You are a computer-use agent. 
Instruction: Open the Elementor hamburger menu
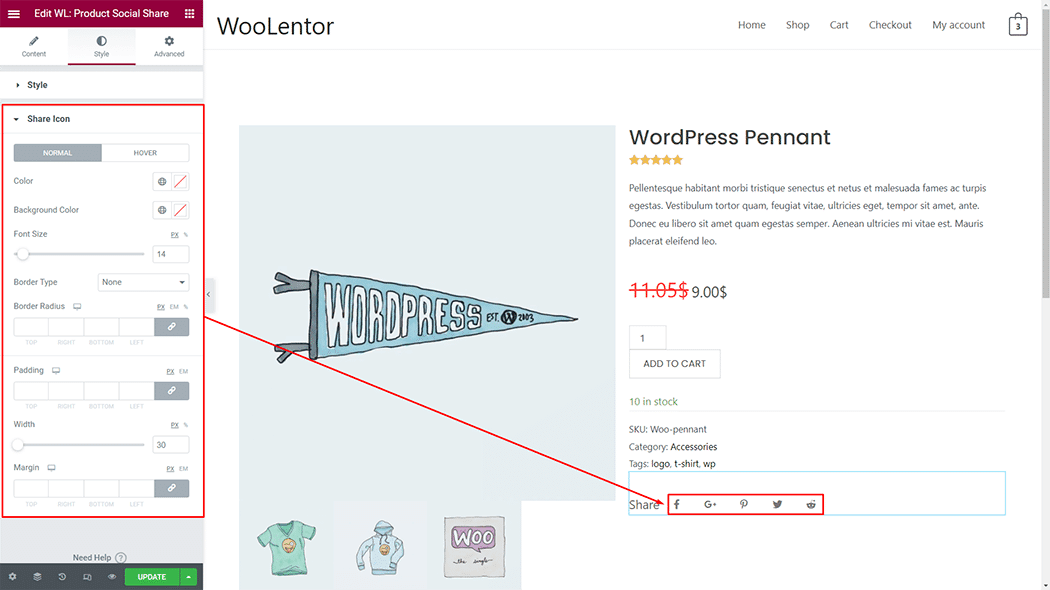pos(14,14)
